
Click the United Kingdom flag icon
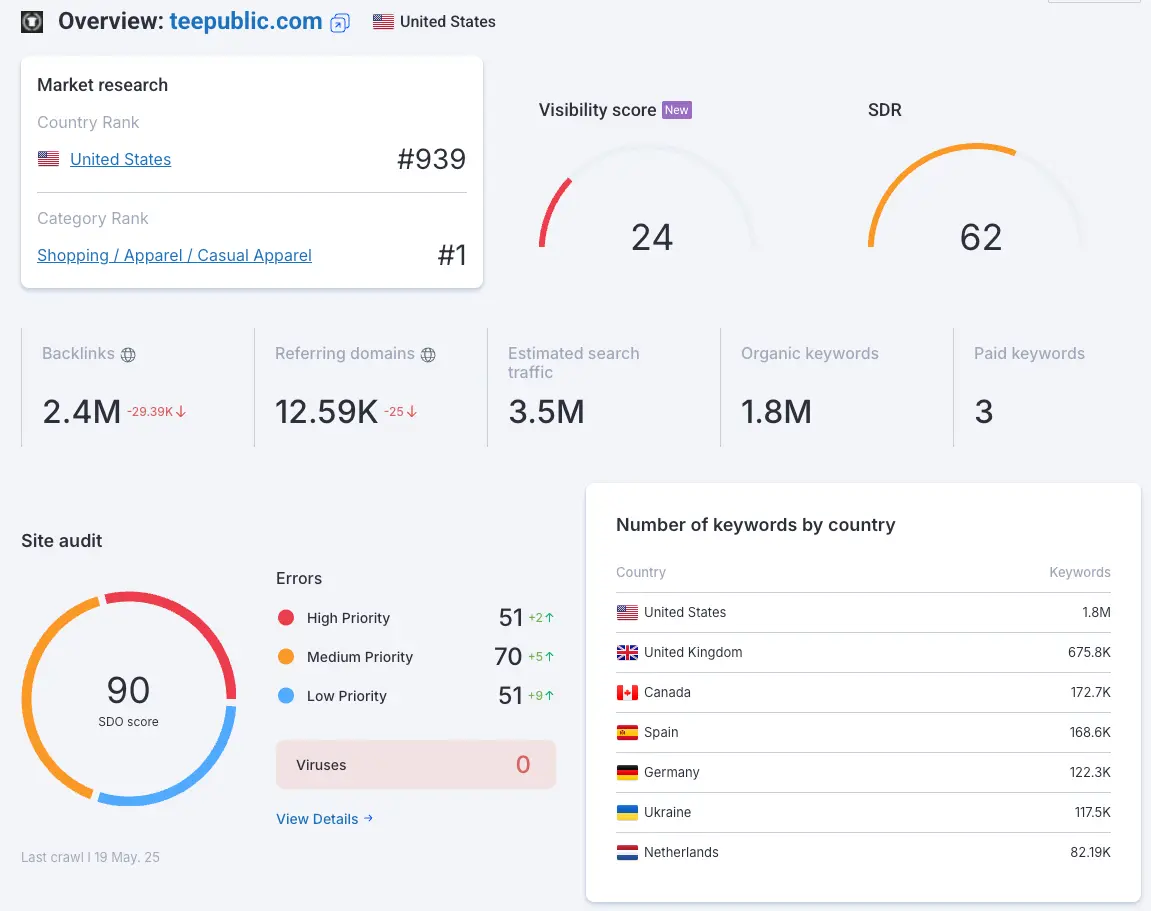click(x=627, y=652)
